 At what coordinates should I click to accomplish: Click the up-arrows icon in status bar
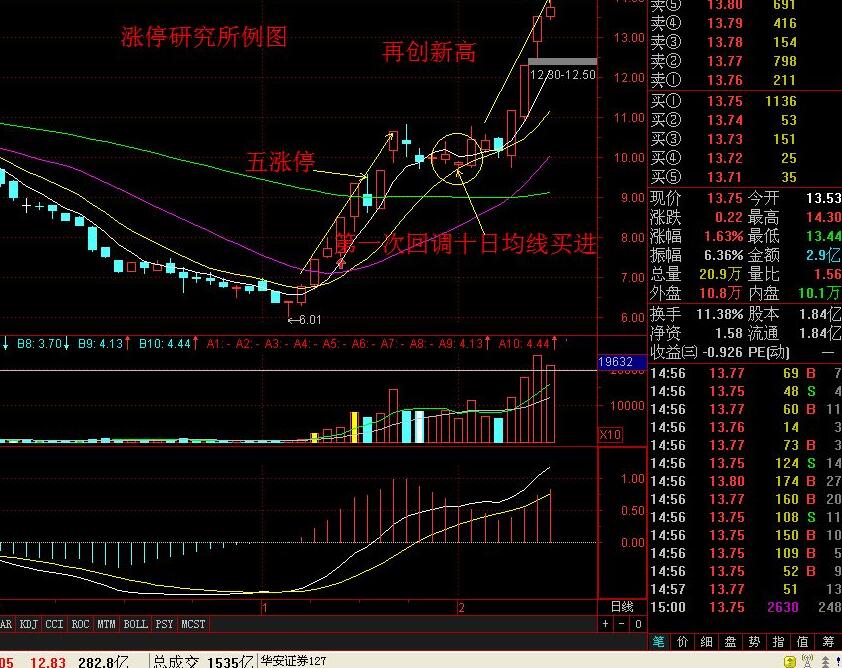(825, 661)
